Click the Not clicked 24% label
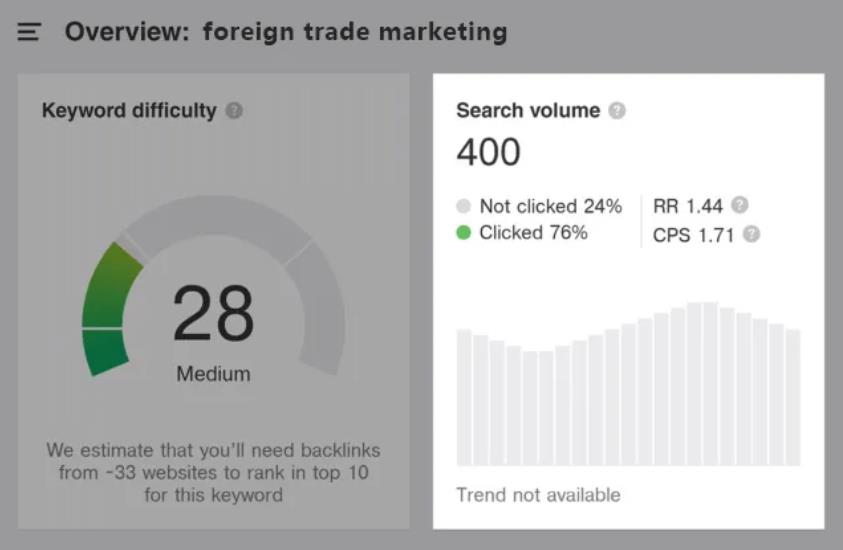This screenshot has width=843, height=550. pos(550,206)
